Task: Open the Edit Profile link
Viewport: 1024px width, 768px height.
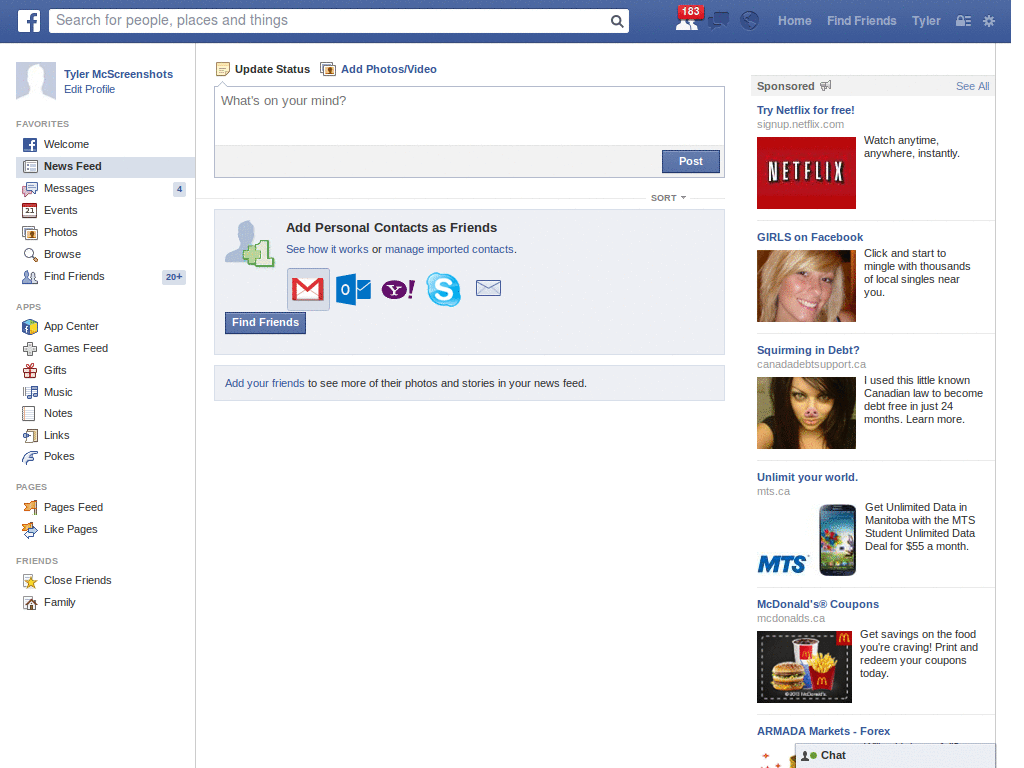Action: pos(89,89)
